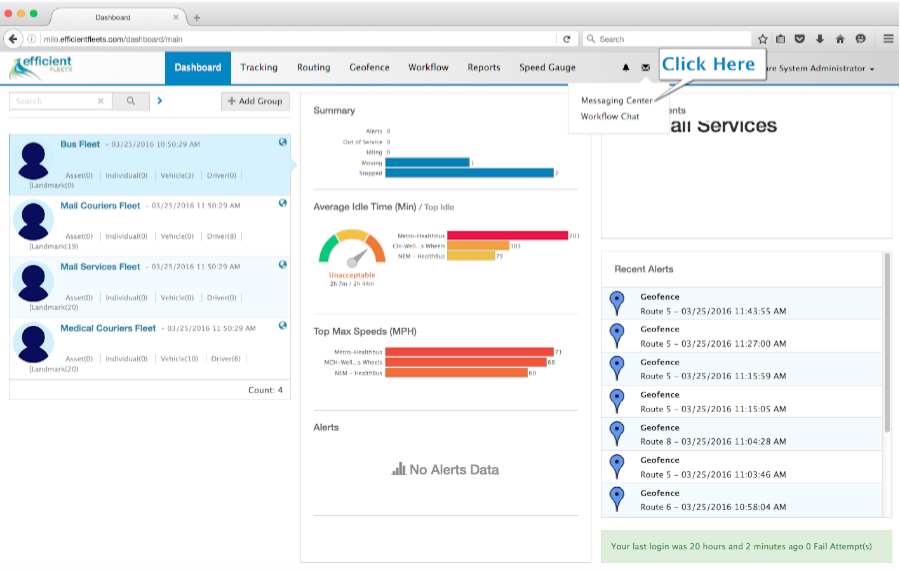Click Mail Couriers Fleet avatar icon

click(x=33, y=221)
